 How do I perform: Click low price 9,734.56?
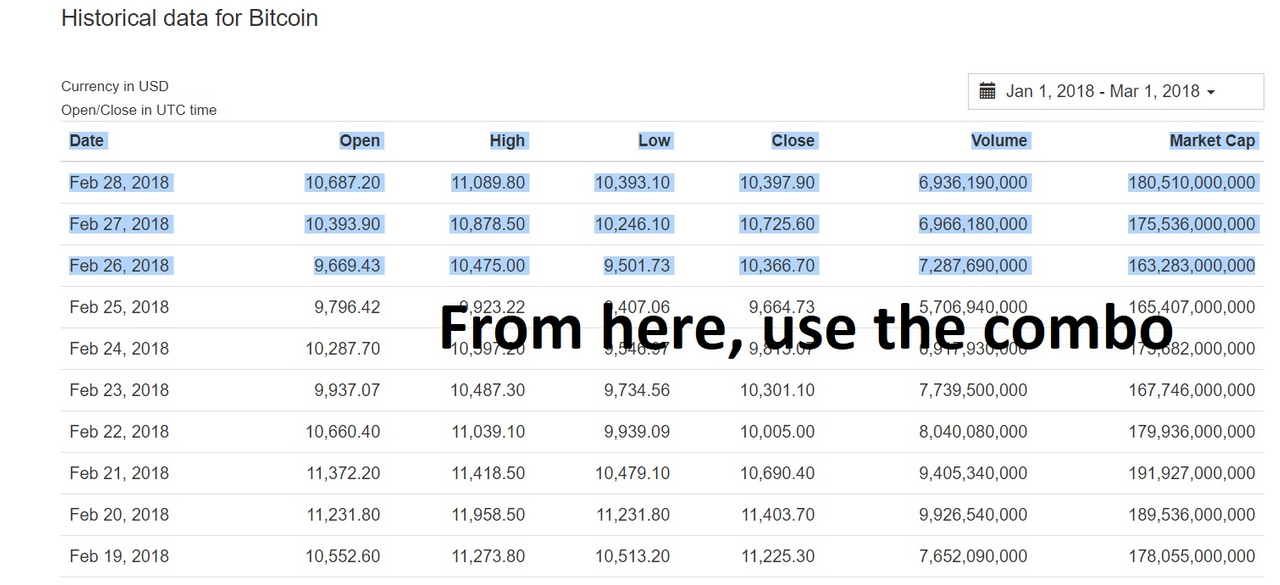637,390
